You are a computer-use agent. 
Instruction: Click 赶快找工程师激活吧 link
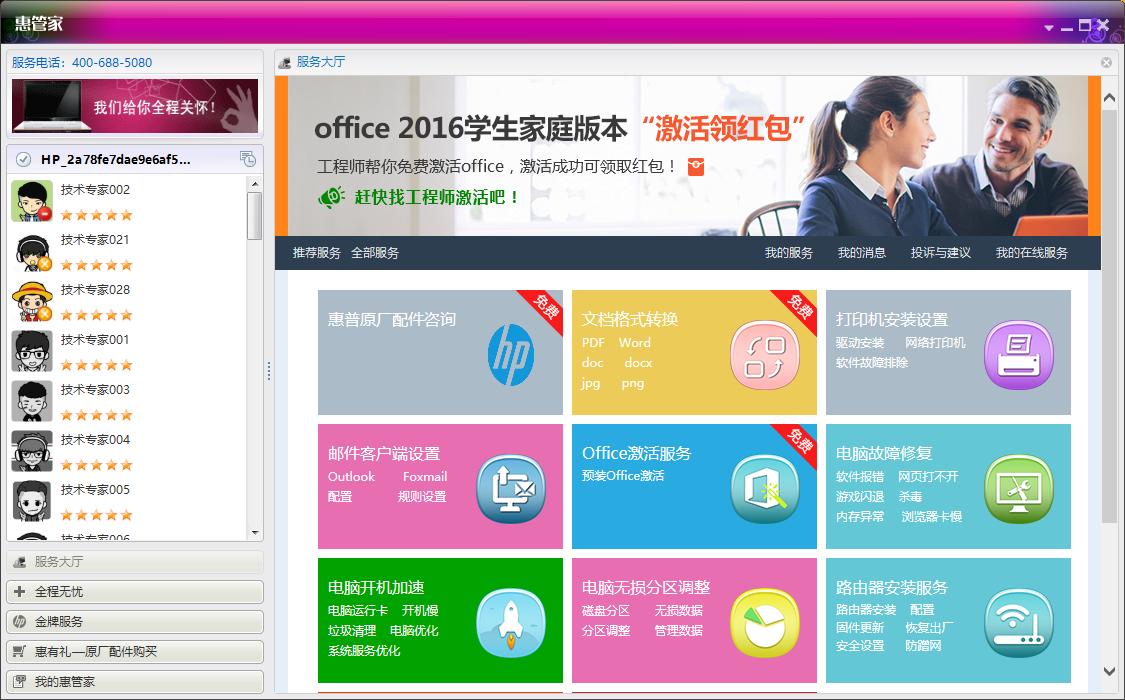[x=437, y=197]
